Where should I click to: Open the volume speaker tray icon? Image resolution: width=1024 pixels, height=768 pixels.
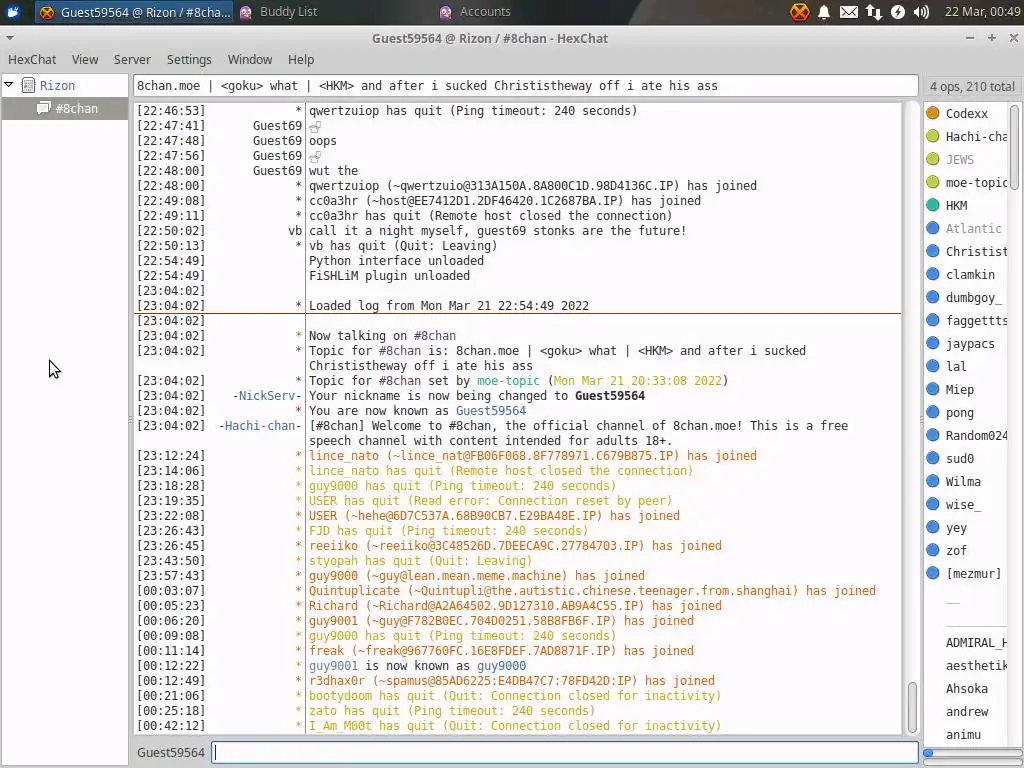pyautogui.click(x=921, y=12)
